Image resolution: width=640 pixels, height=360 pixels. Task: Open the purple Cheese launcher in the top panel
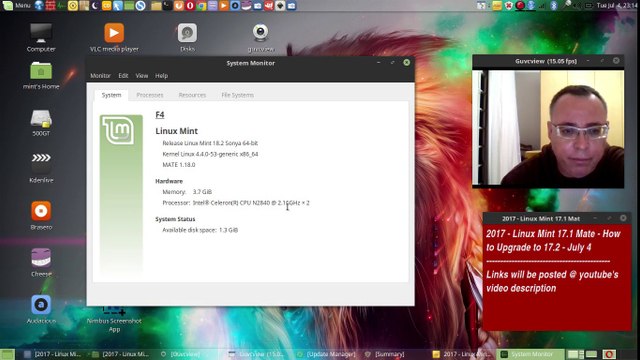tap(246, 5)
